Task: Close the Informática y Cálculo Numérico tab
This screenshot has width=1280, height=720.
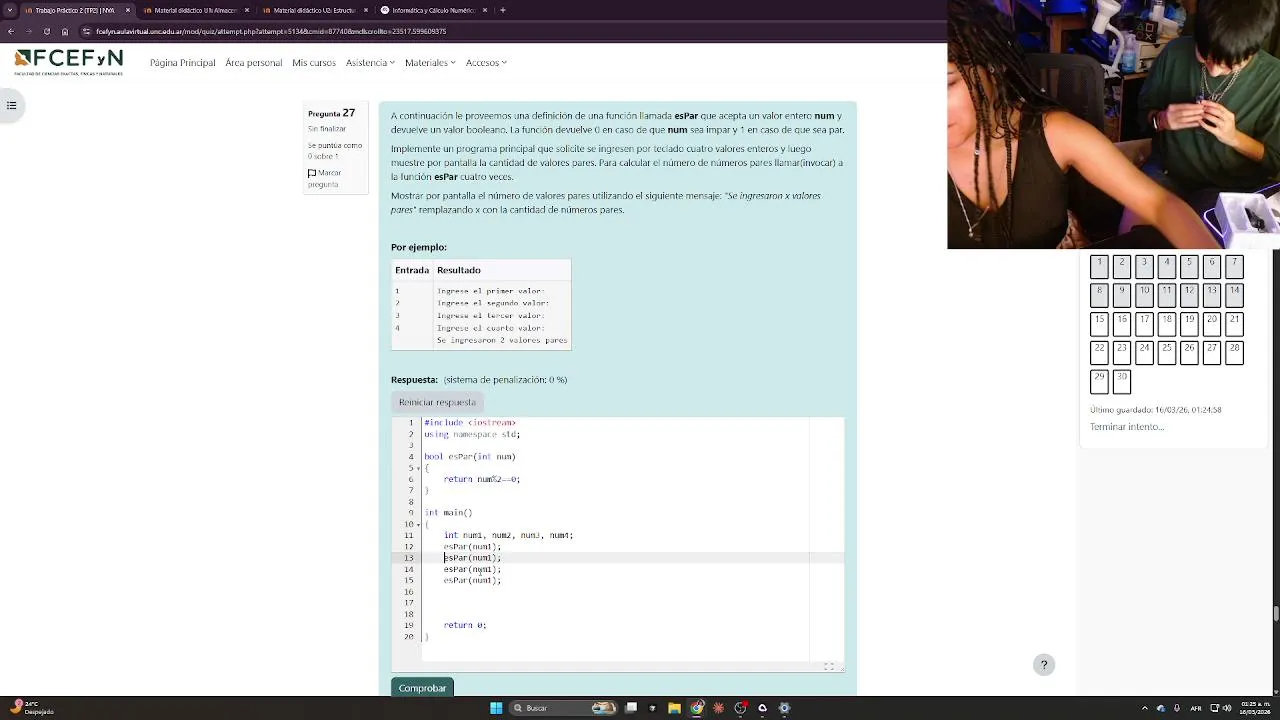Action: (485, 10)
